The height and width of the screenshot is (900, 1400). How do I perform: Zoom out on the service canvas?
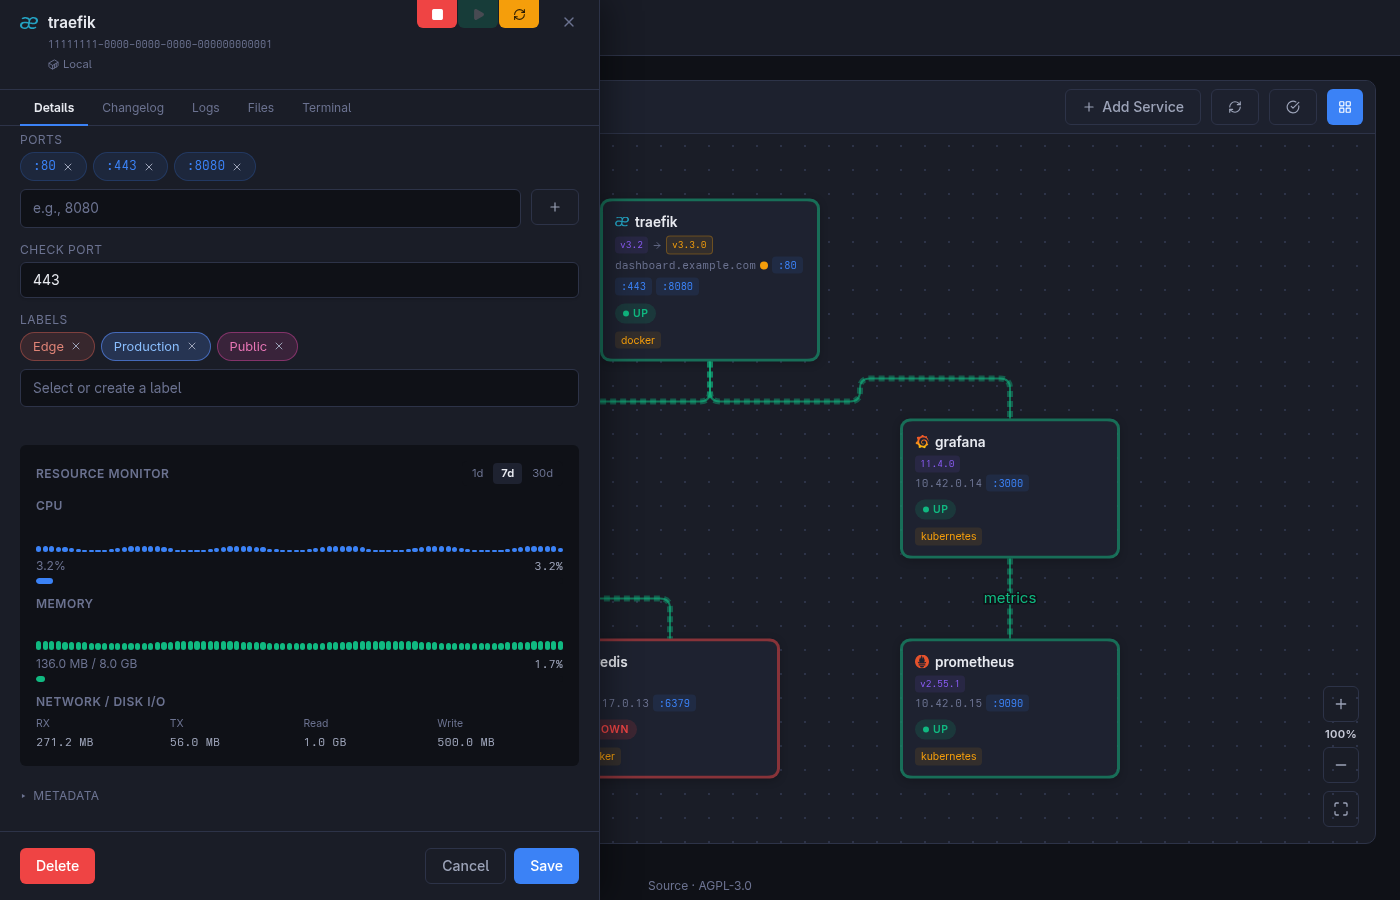pyautogui.click(x=1341, y=765)
